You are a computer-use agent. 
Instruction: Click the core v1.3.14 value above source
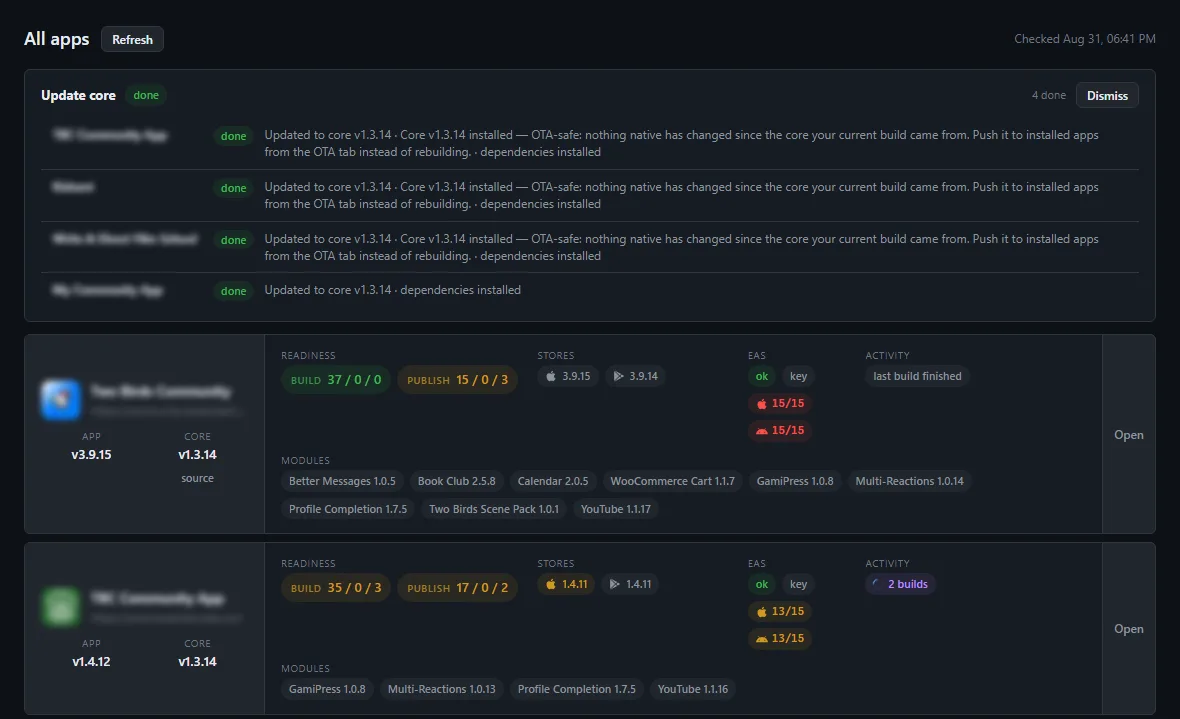coord(197,455)
